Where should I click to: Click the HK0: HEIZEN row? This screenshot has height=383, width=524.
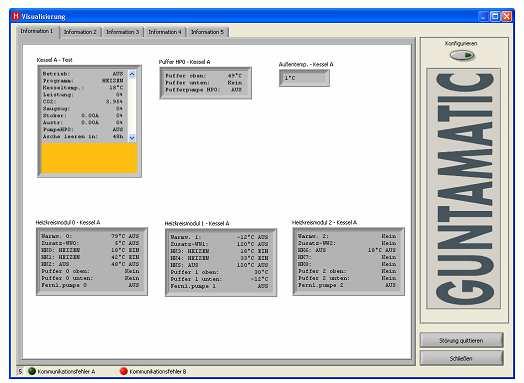[90, 250]
